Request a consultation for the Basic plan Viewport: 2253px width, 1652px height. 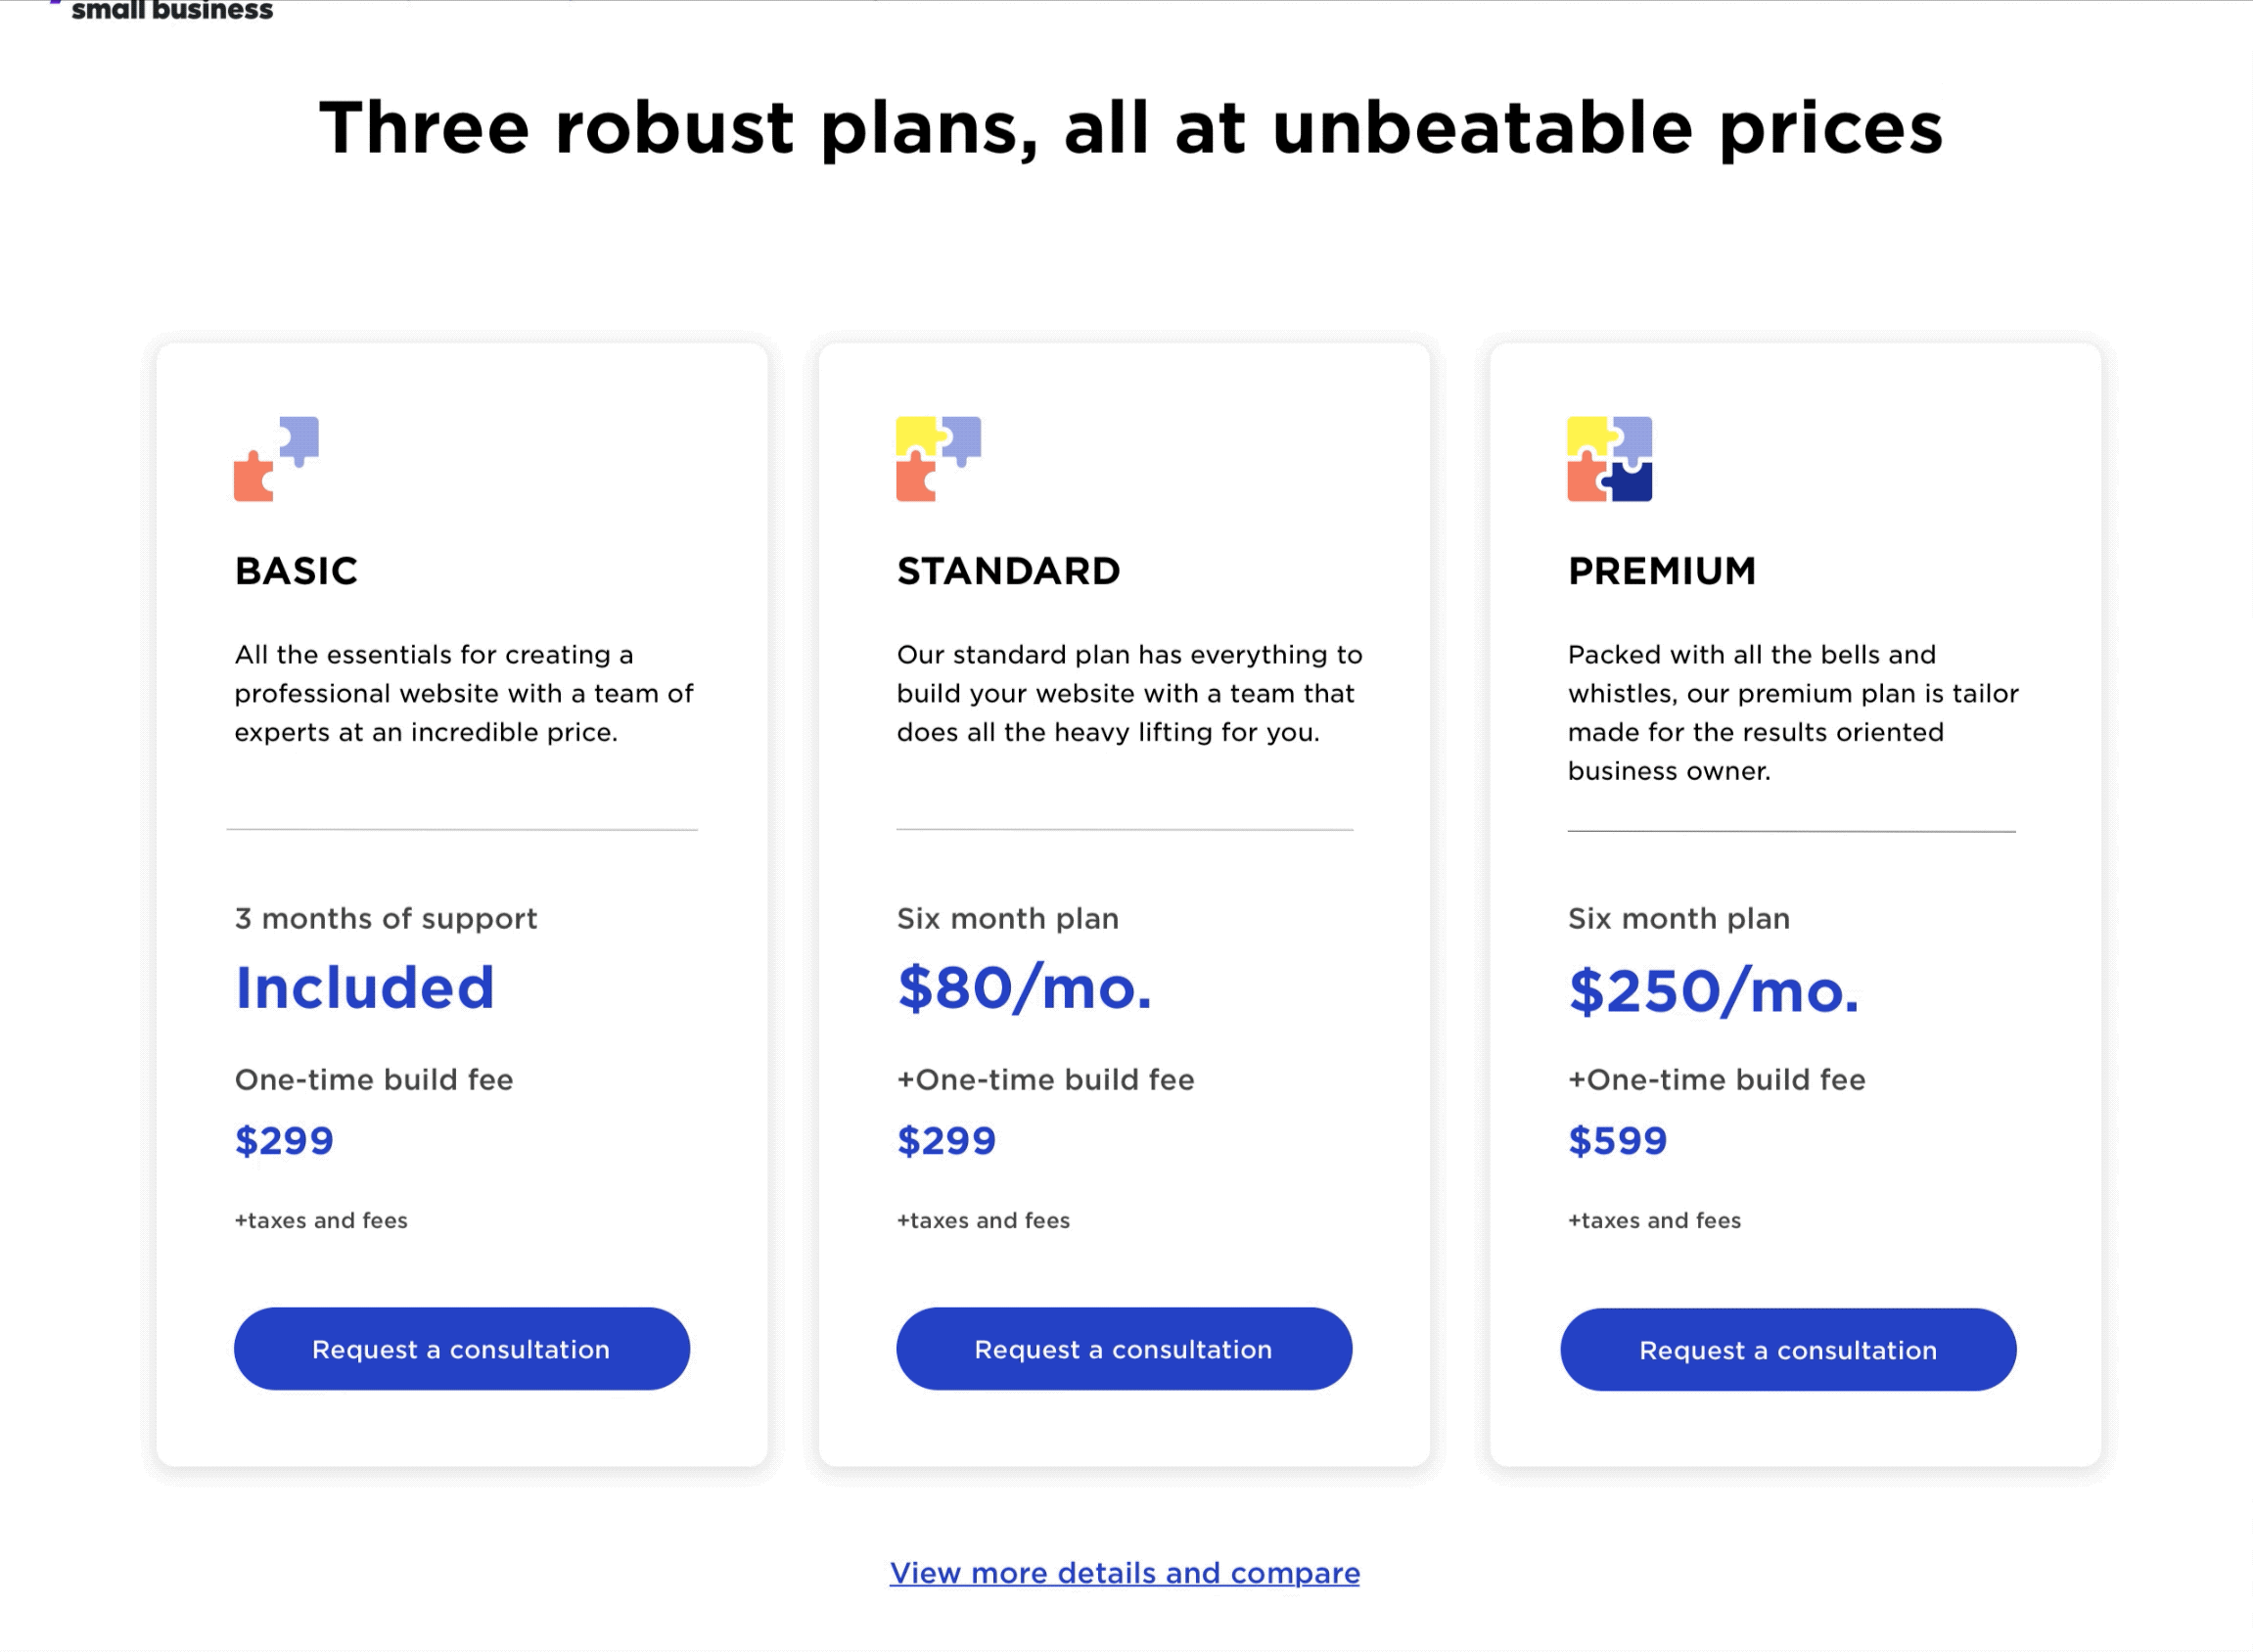click(x=461, y=1349)
